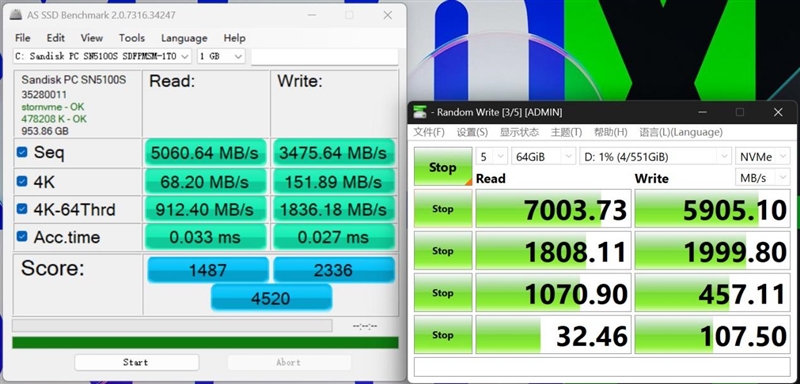Screen dimensions: 800x384
Task: Open the 语言(L)(Language) menu
Action: pyautogui.click(x=681, y=133)
